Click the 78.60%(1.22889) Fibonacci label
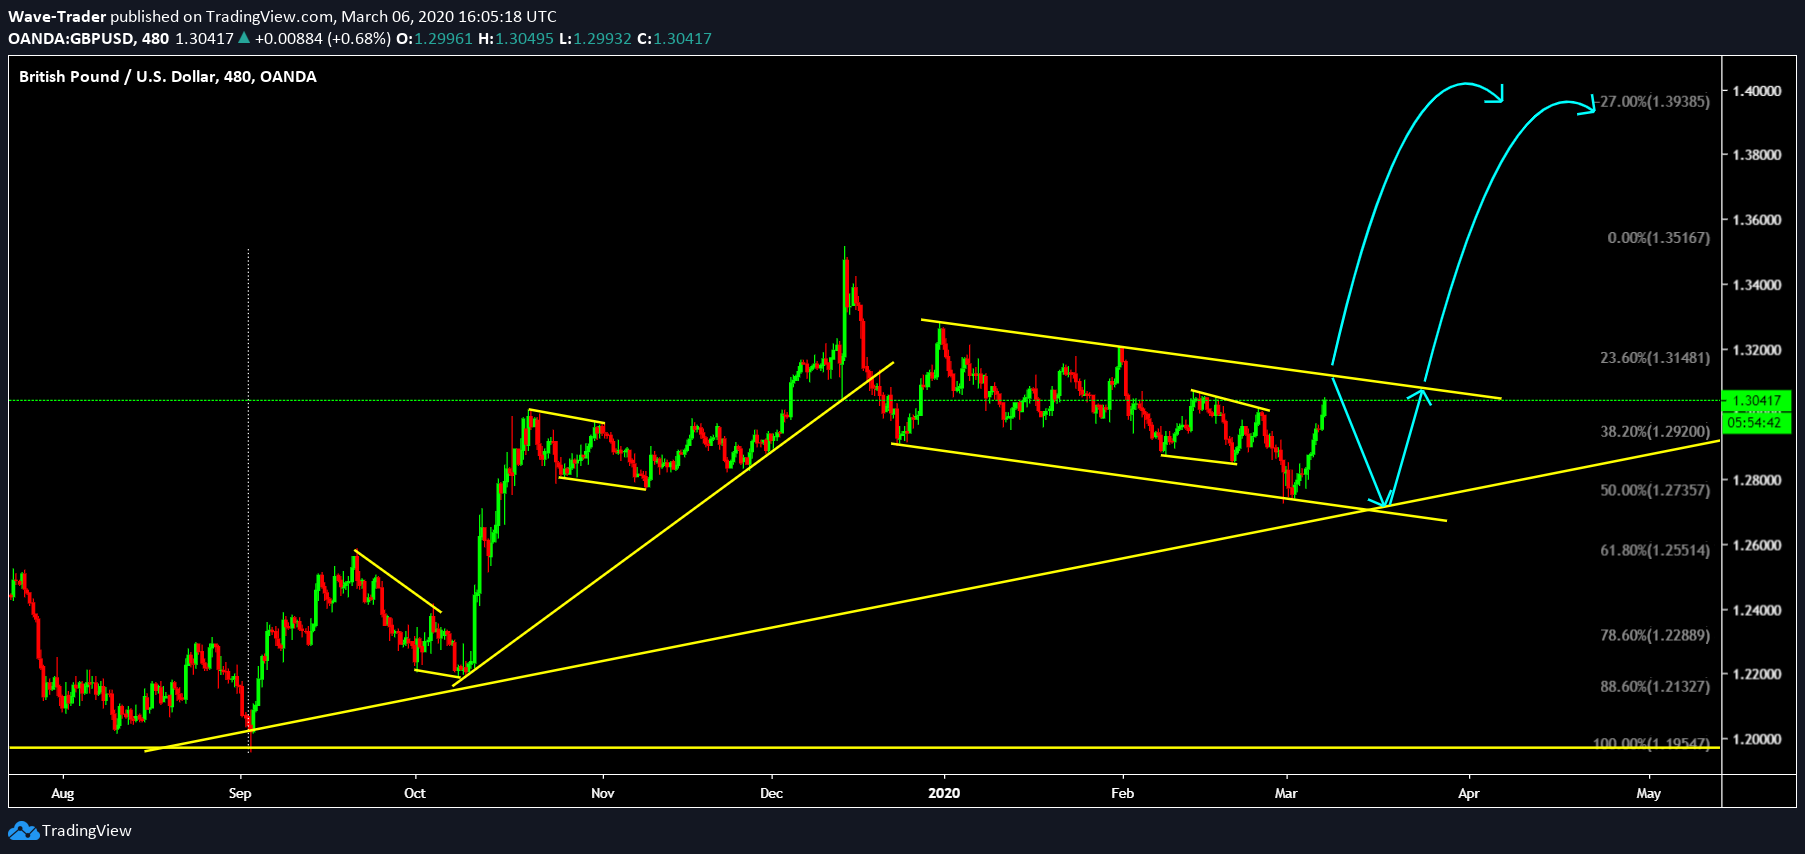1805x854 pixels. pos(1655,636)
